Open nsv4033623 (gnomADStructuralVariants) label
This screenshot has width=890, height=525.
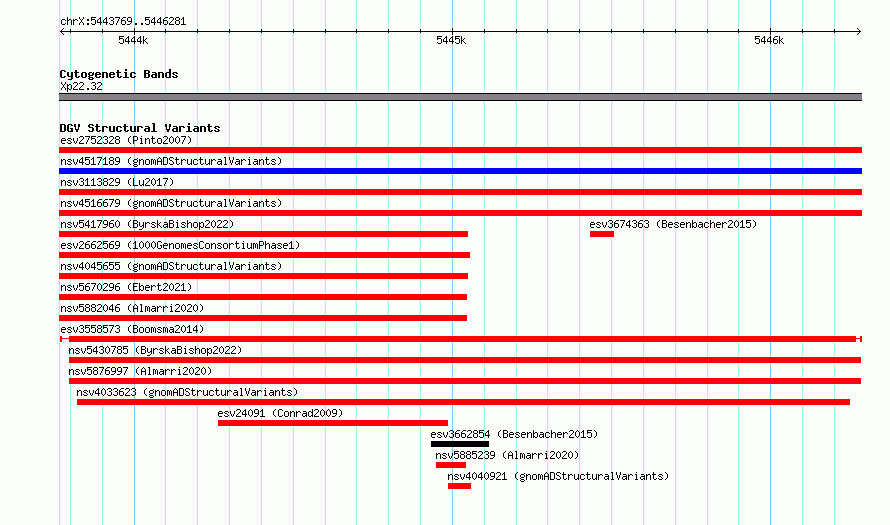click(x=187, y=392)
